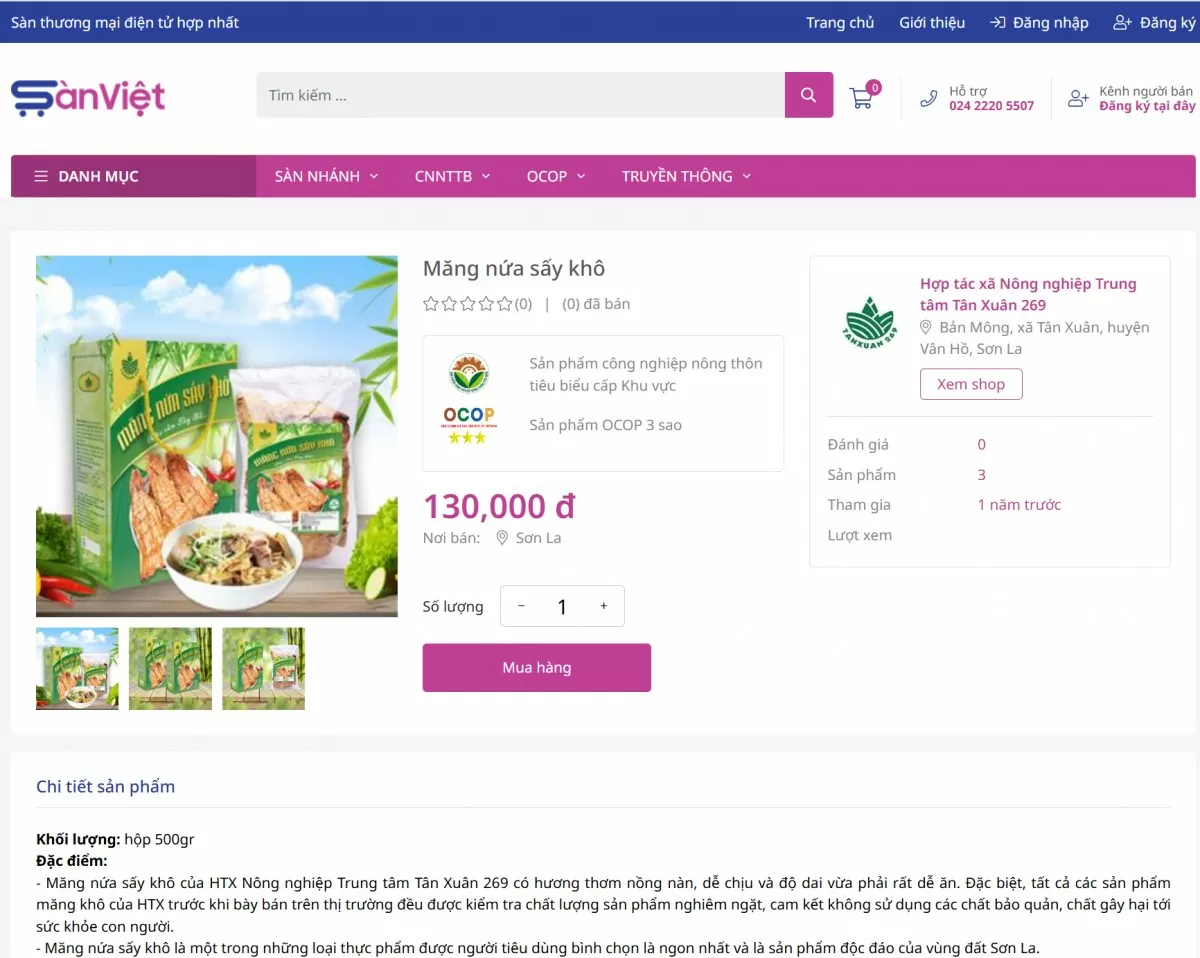Expand the CNNTTB dropdown menu

click(452, 176)
